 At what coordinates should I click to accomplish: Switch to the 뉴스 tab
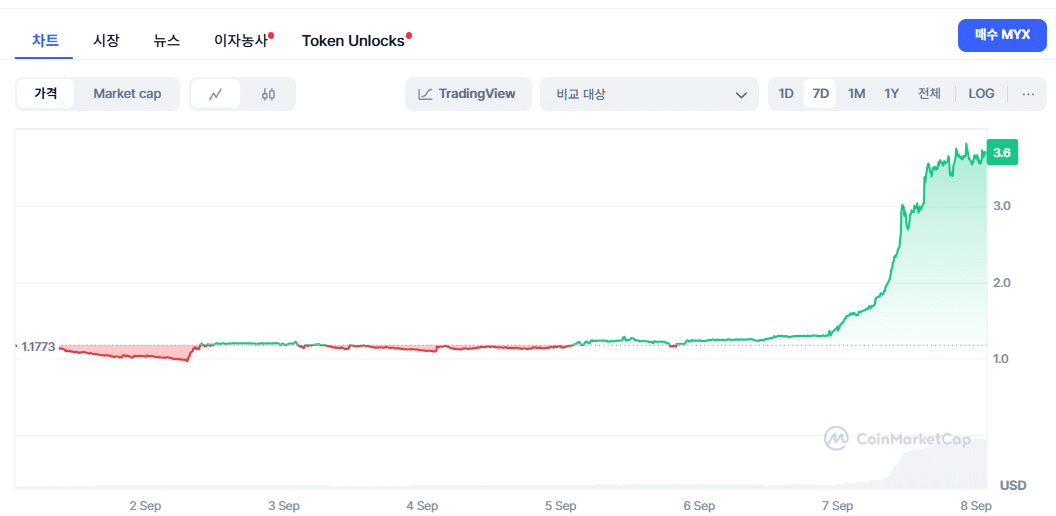166,40
